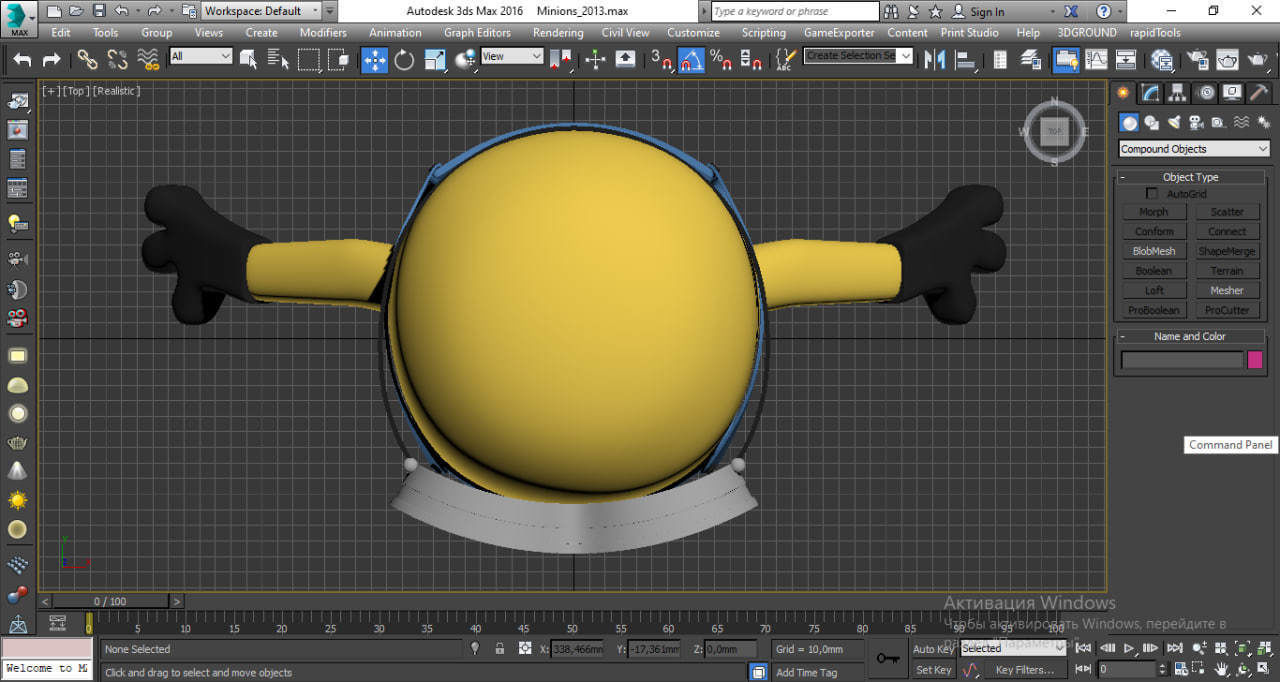This screenshot has height=682, width=1280.
Task: Click the Play Animation button
Action: point(1129,648)
